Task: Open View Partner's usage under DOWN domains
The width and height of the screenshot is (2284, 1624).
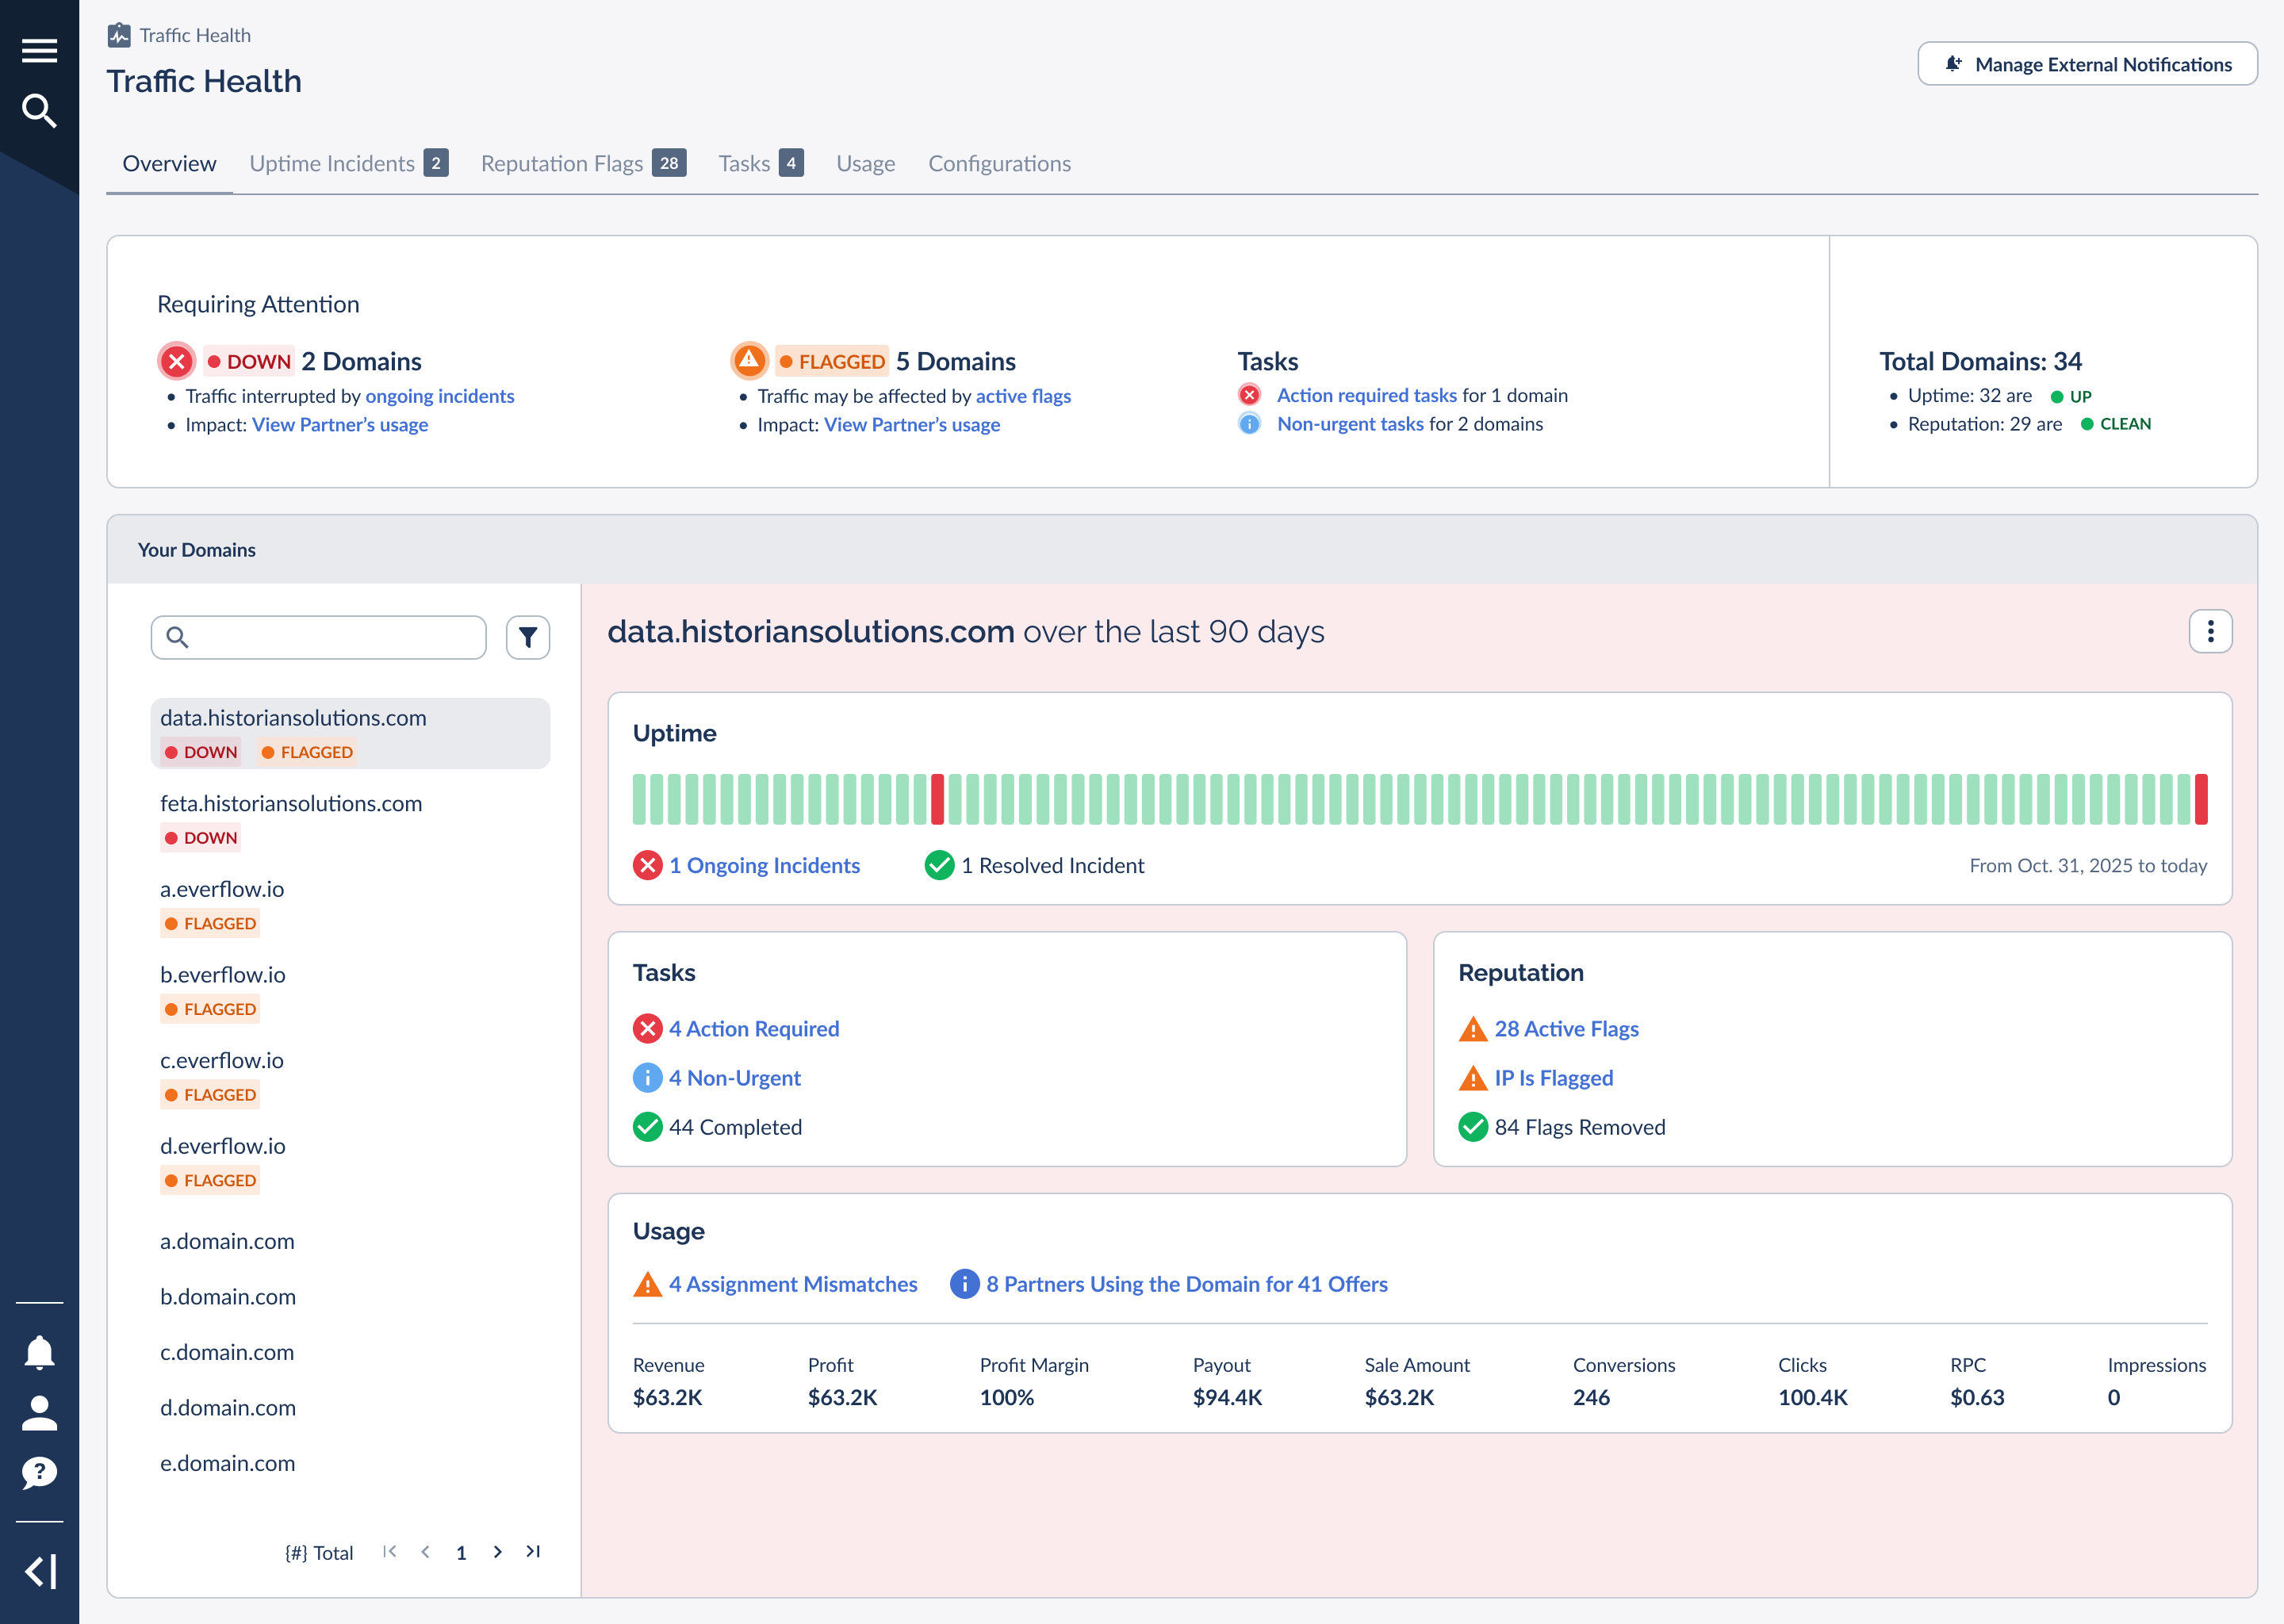Action: tap(340, 425)
